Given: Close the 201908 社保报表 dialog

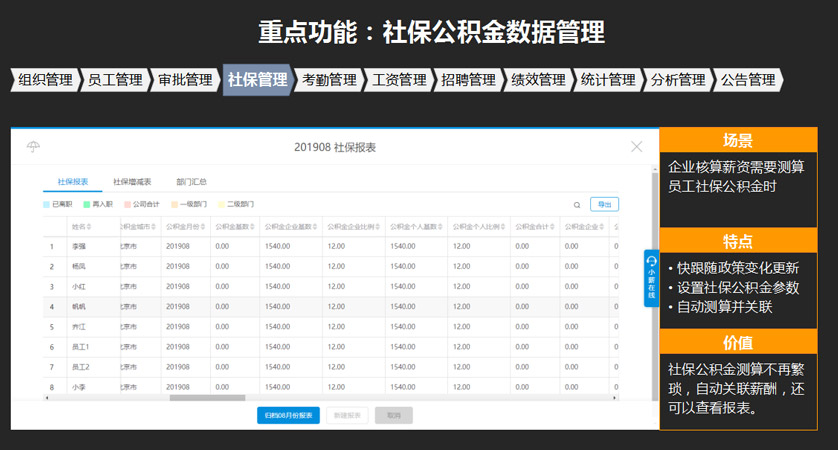Looking at the screenshot, I should click(636, 147).
